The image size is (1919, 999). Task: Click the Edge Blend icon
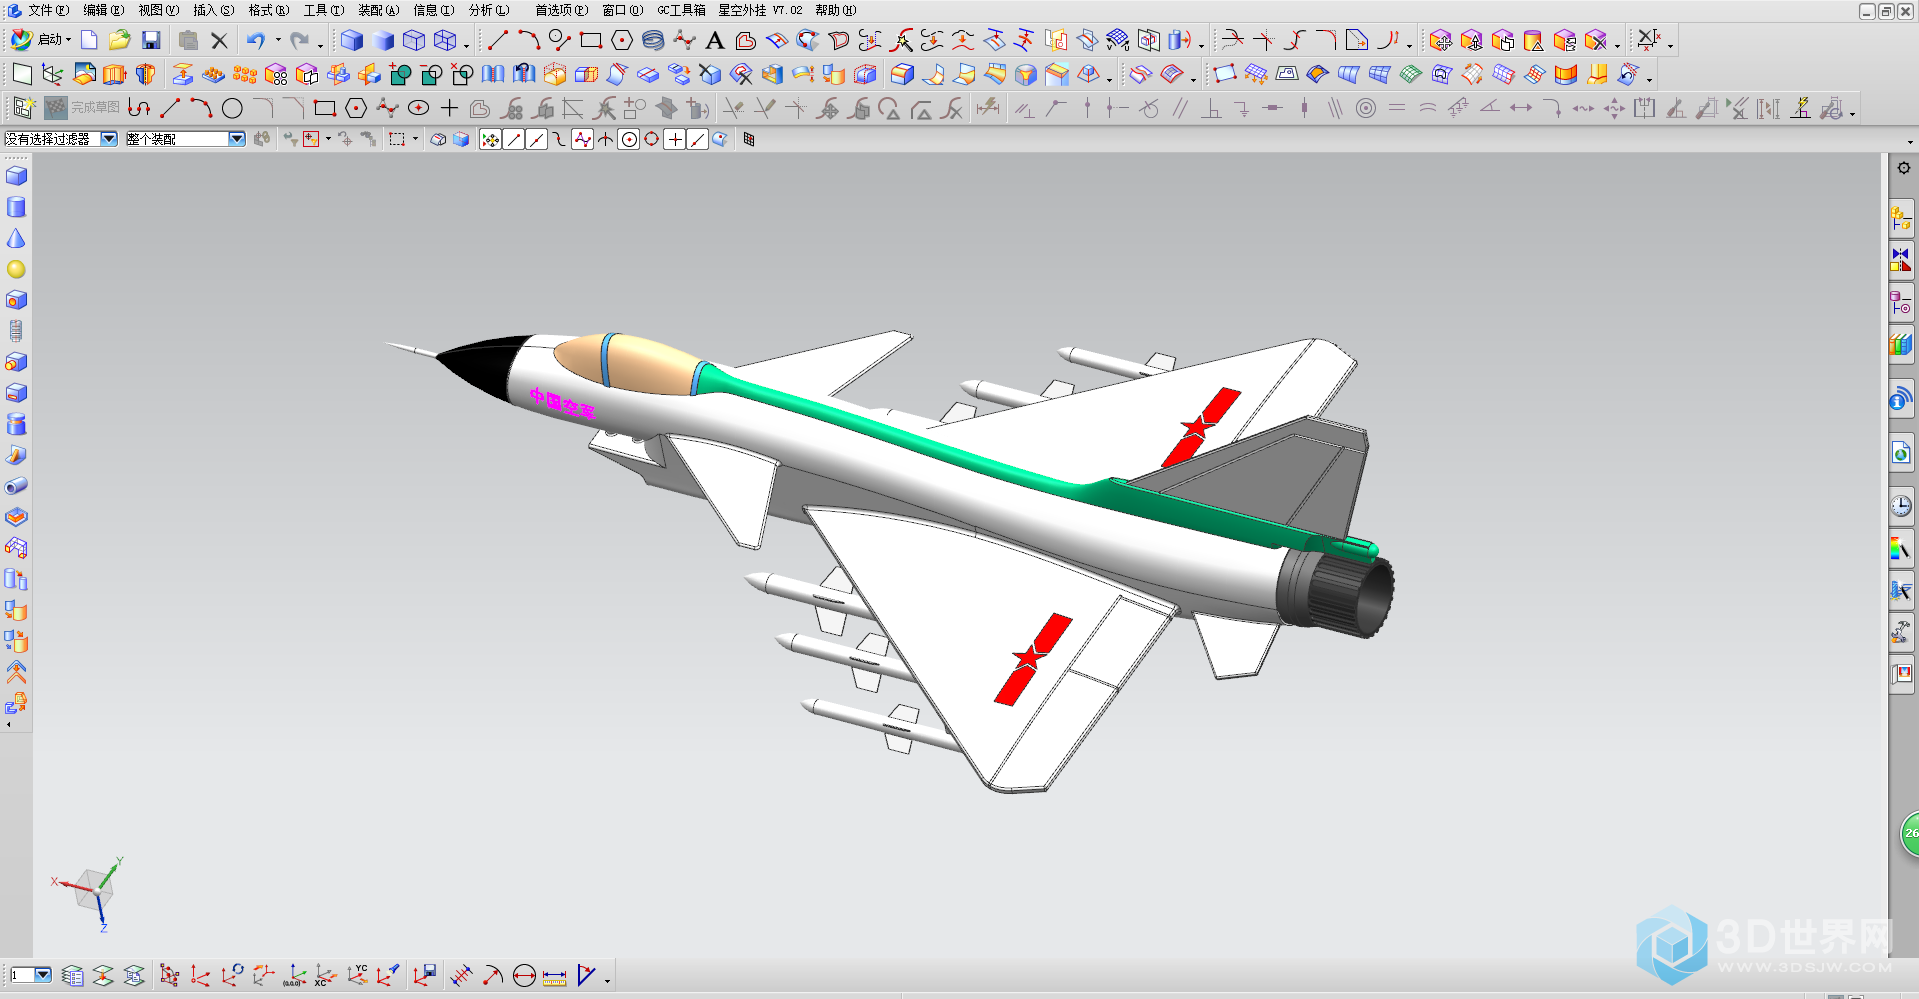[x=902, y=74]
